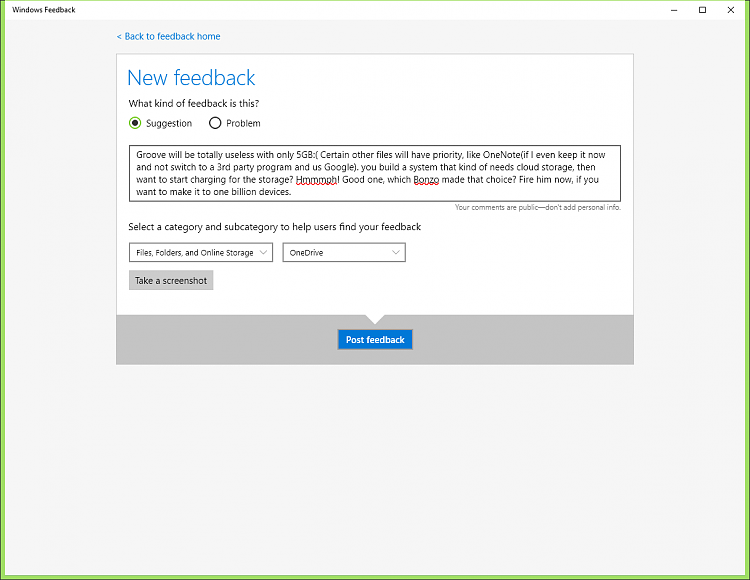Post the feedback
This screenshot has height=580, width=750.
tap(375, 340)
